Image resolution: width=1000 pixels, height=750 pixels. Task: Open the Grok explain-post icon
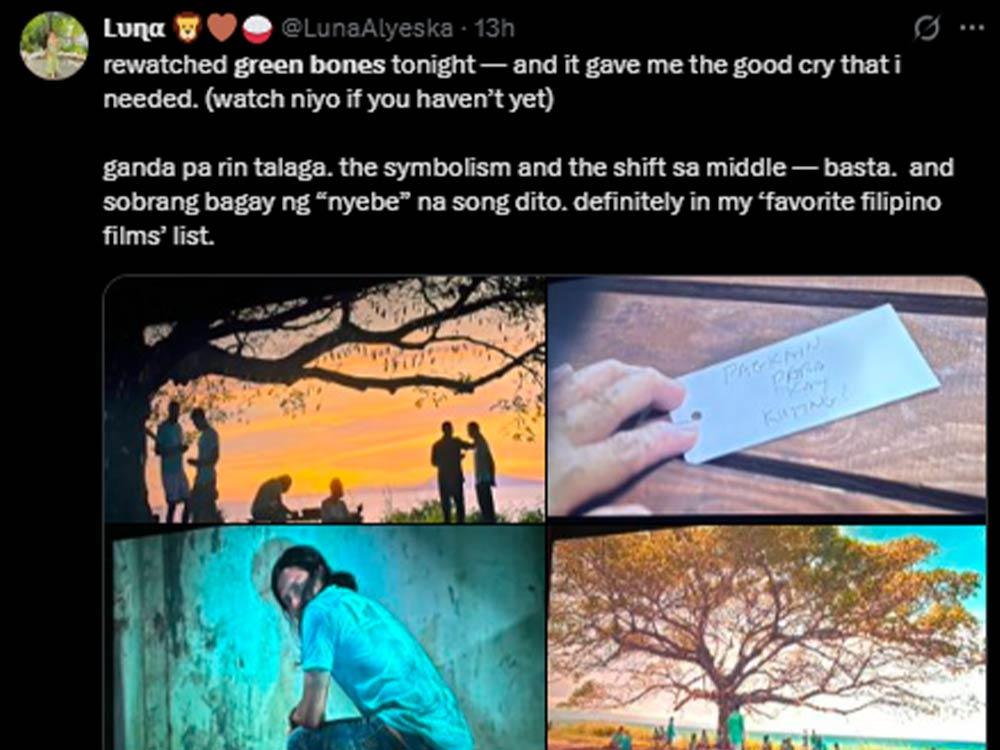pyautogui.click(x=926, y=28)
